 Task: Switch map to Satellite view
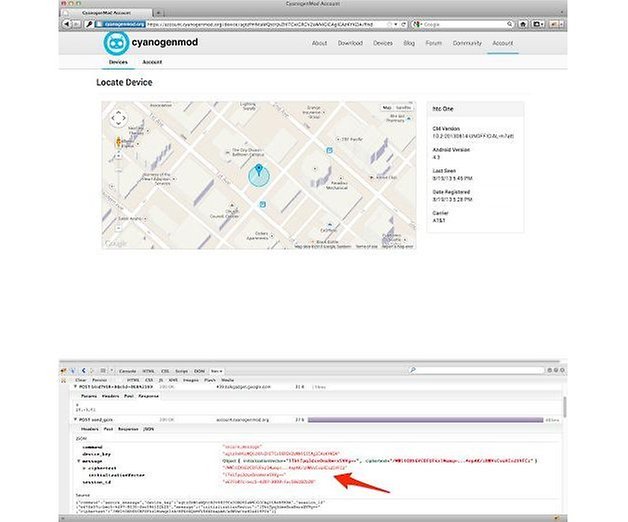pyautogui.click(x=403, y=108)
